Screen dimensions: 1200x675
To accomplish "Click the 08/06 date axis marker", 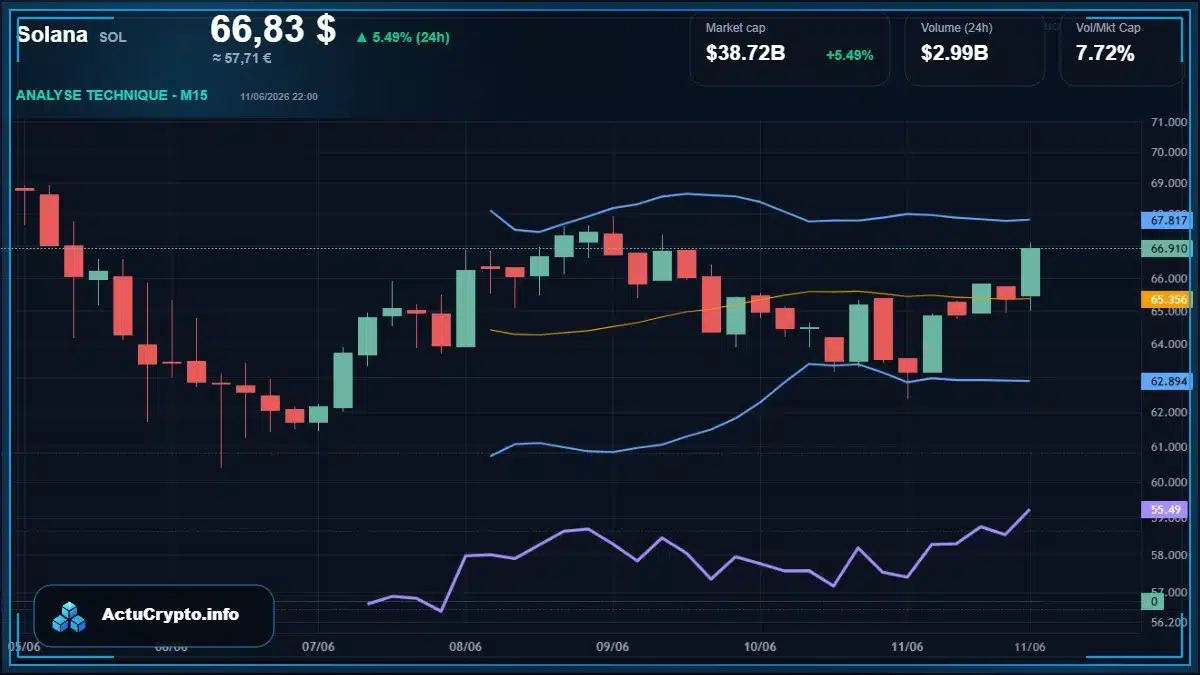I will coord(465,647).
